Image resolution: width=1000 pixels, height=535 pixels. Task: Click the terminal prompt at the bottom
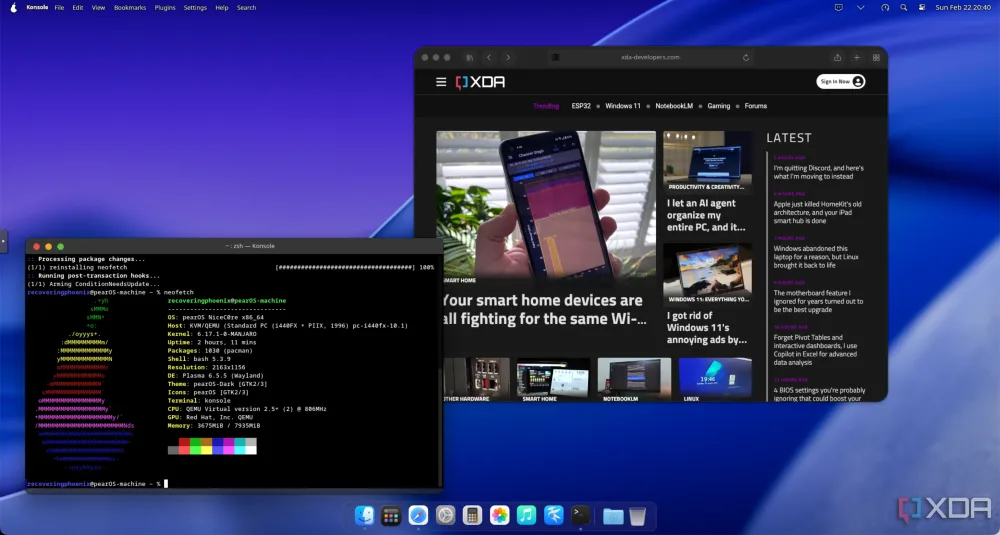click(98, 484)
